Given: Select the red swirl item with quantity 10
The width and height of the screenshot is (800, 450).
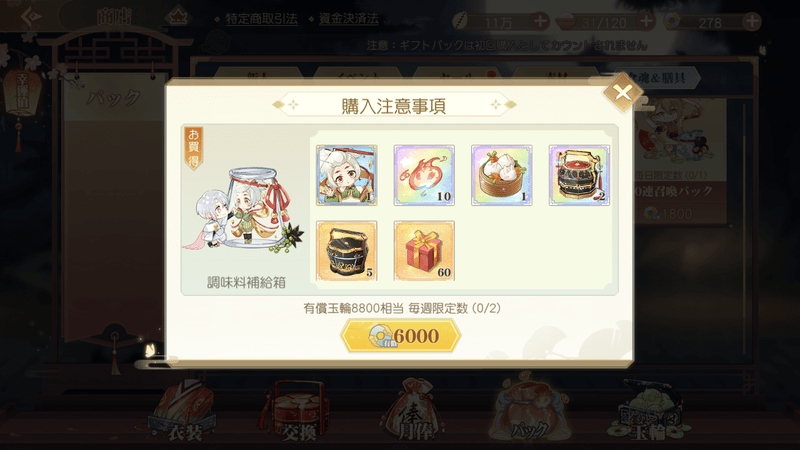Looking at the screenshot, I should pos(424,175).
